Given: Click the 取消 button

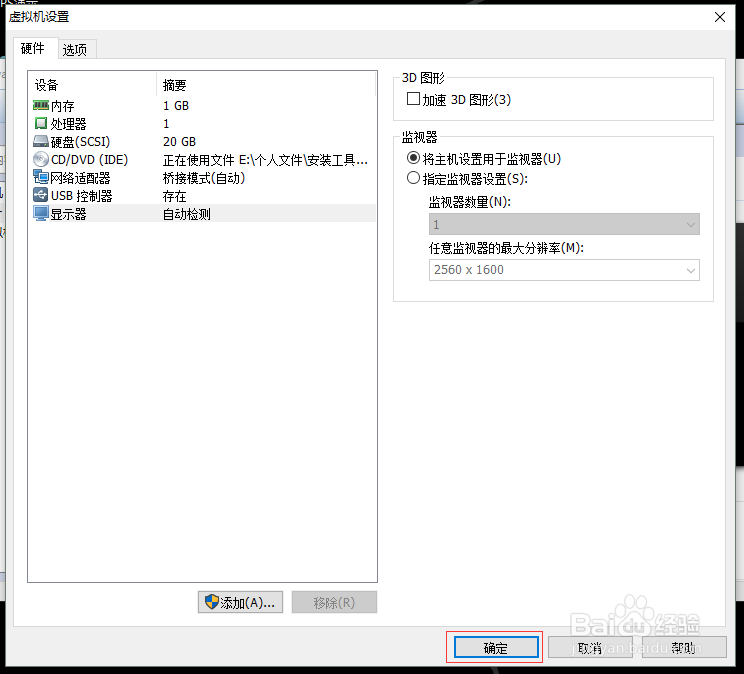Looking at the screenshot, I should (x=590, y=647).
